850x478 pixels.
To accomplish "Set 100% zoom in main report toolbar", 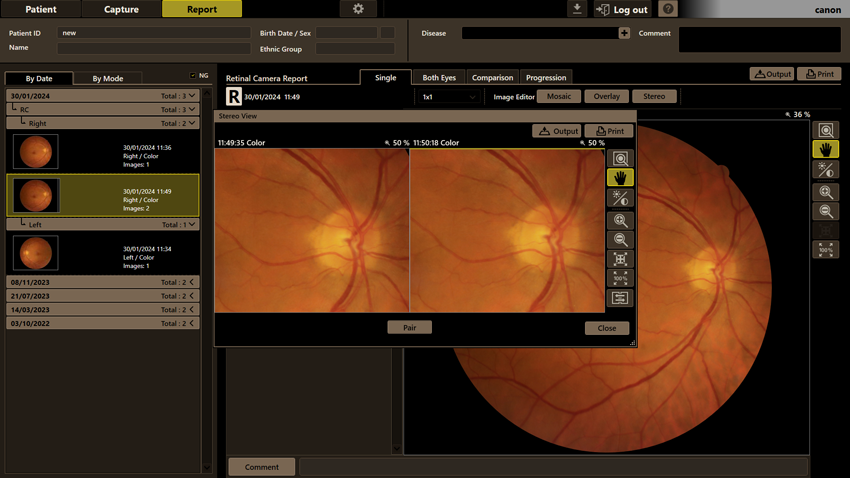I will click(x=826, y=250).
